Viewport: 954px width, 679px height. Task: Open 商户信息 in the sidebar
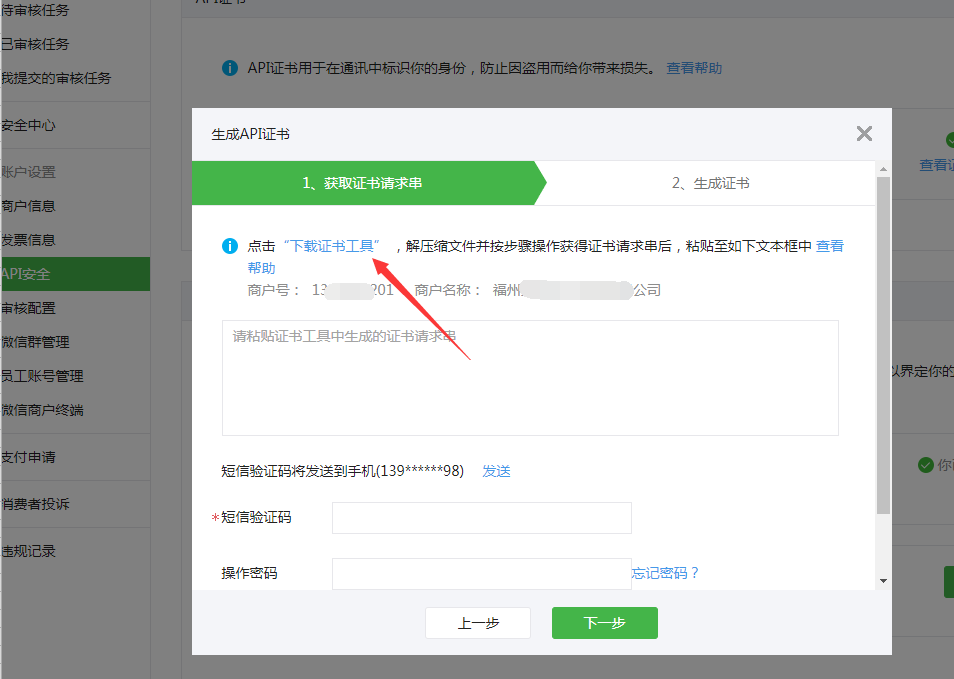pyautogui.click(x=28, y=206)
